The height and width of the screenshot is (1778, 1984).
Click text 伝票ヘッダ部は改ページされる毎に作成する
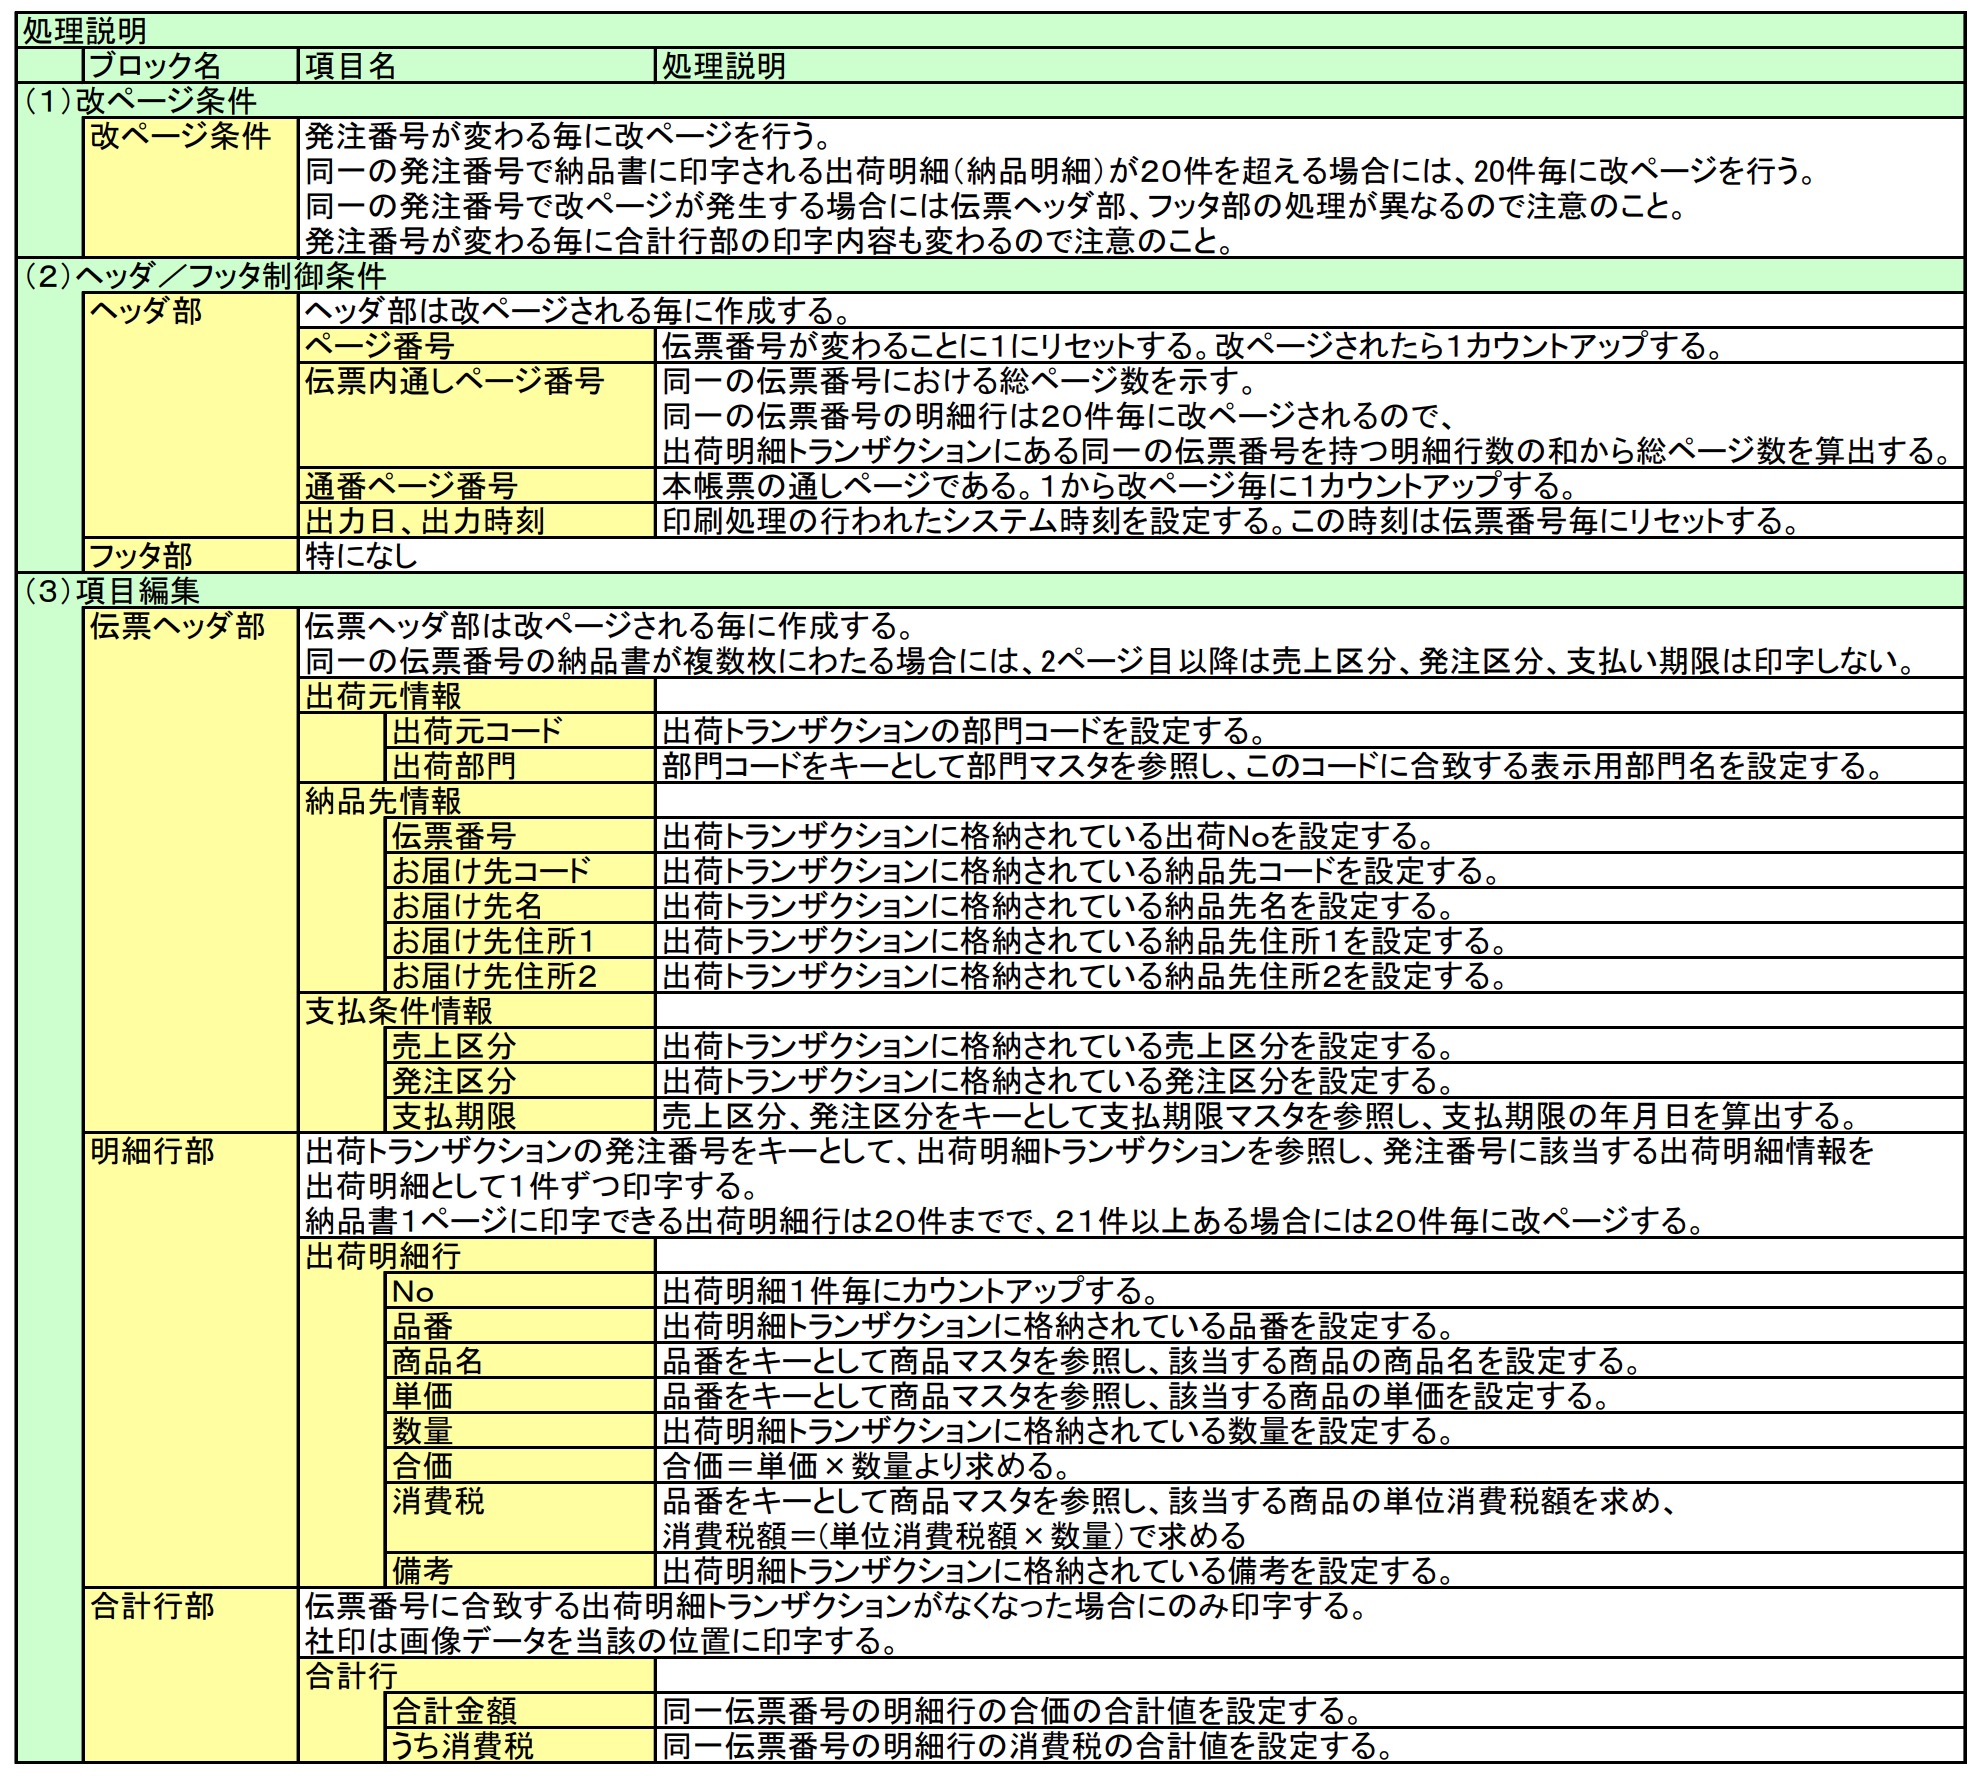coord(610,626)
